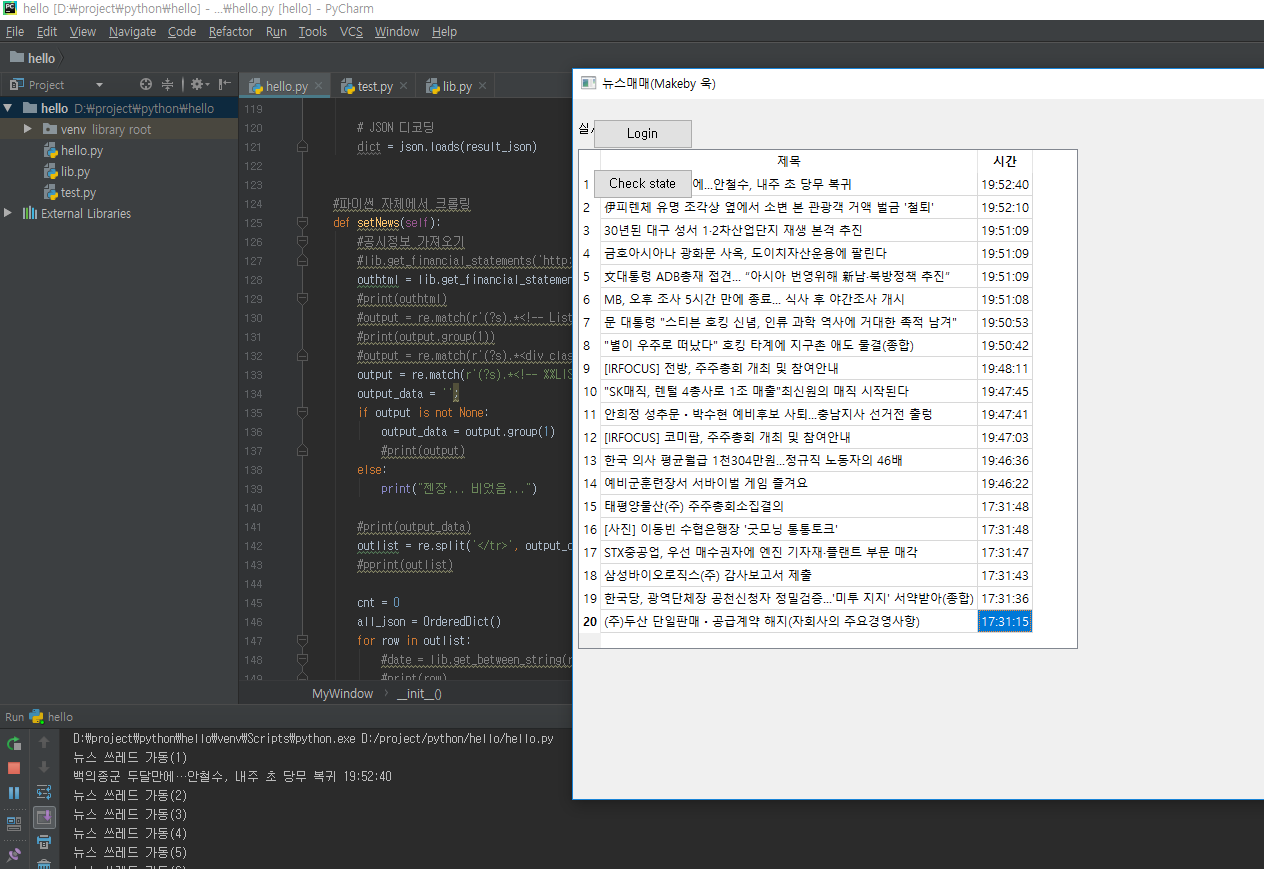Image resolution: width=1264 pixels, height=869 pixels.
Task: Click the hello breadcrumb in navigation bar
Action: (33, 58)
